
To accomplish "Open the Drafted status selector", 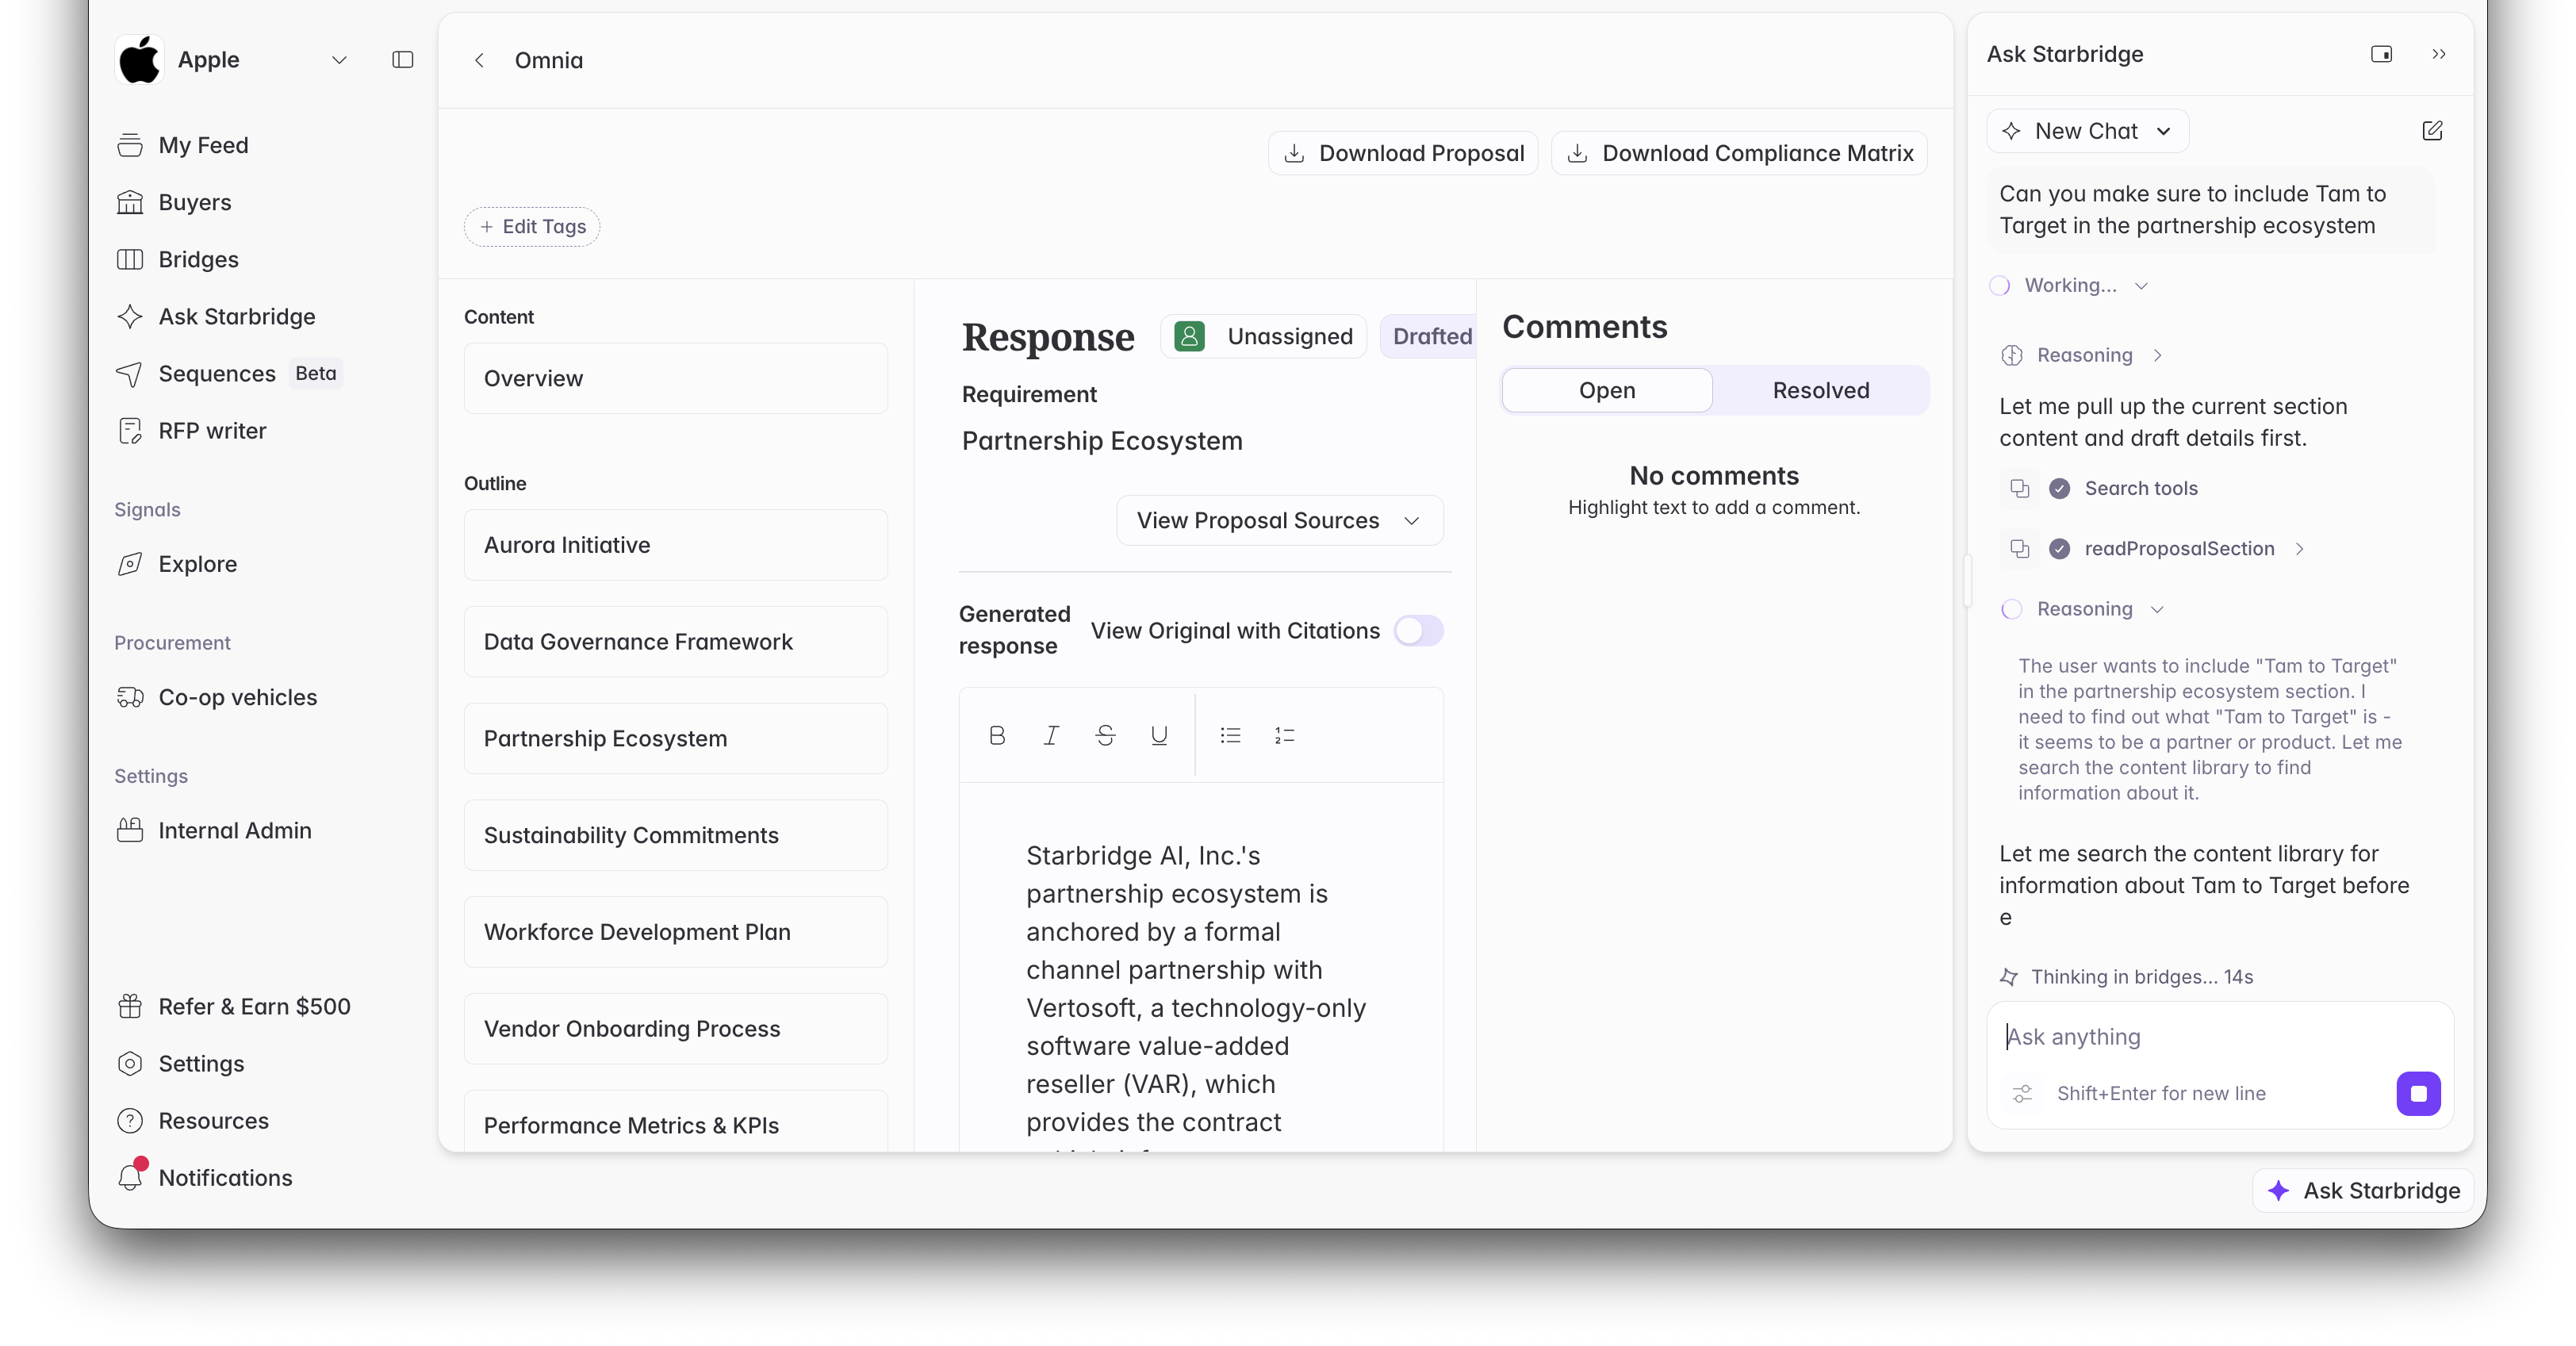I will pyautogui.click(x=1430, y=336).
